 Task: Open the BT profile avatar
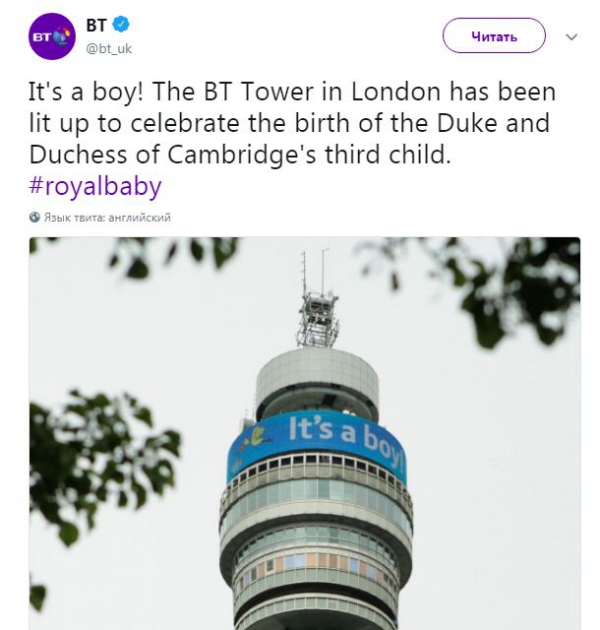[x=52, y=36]
